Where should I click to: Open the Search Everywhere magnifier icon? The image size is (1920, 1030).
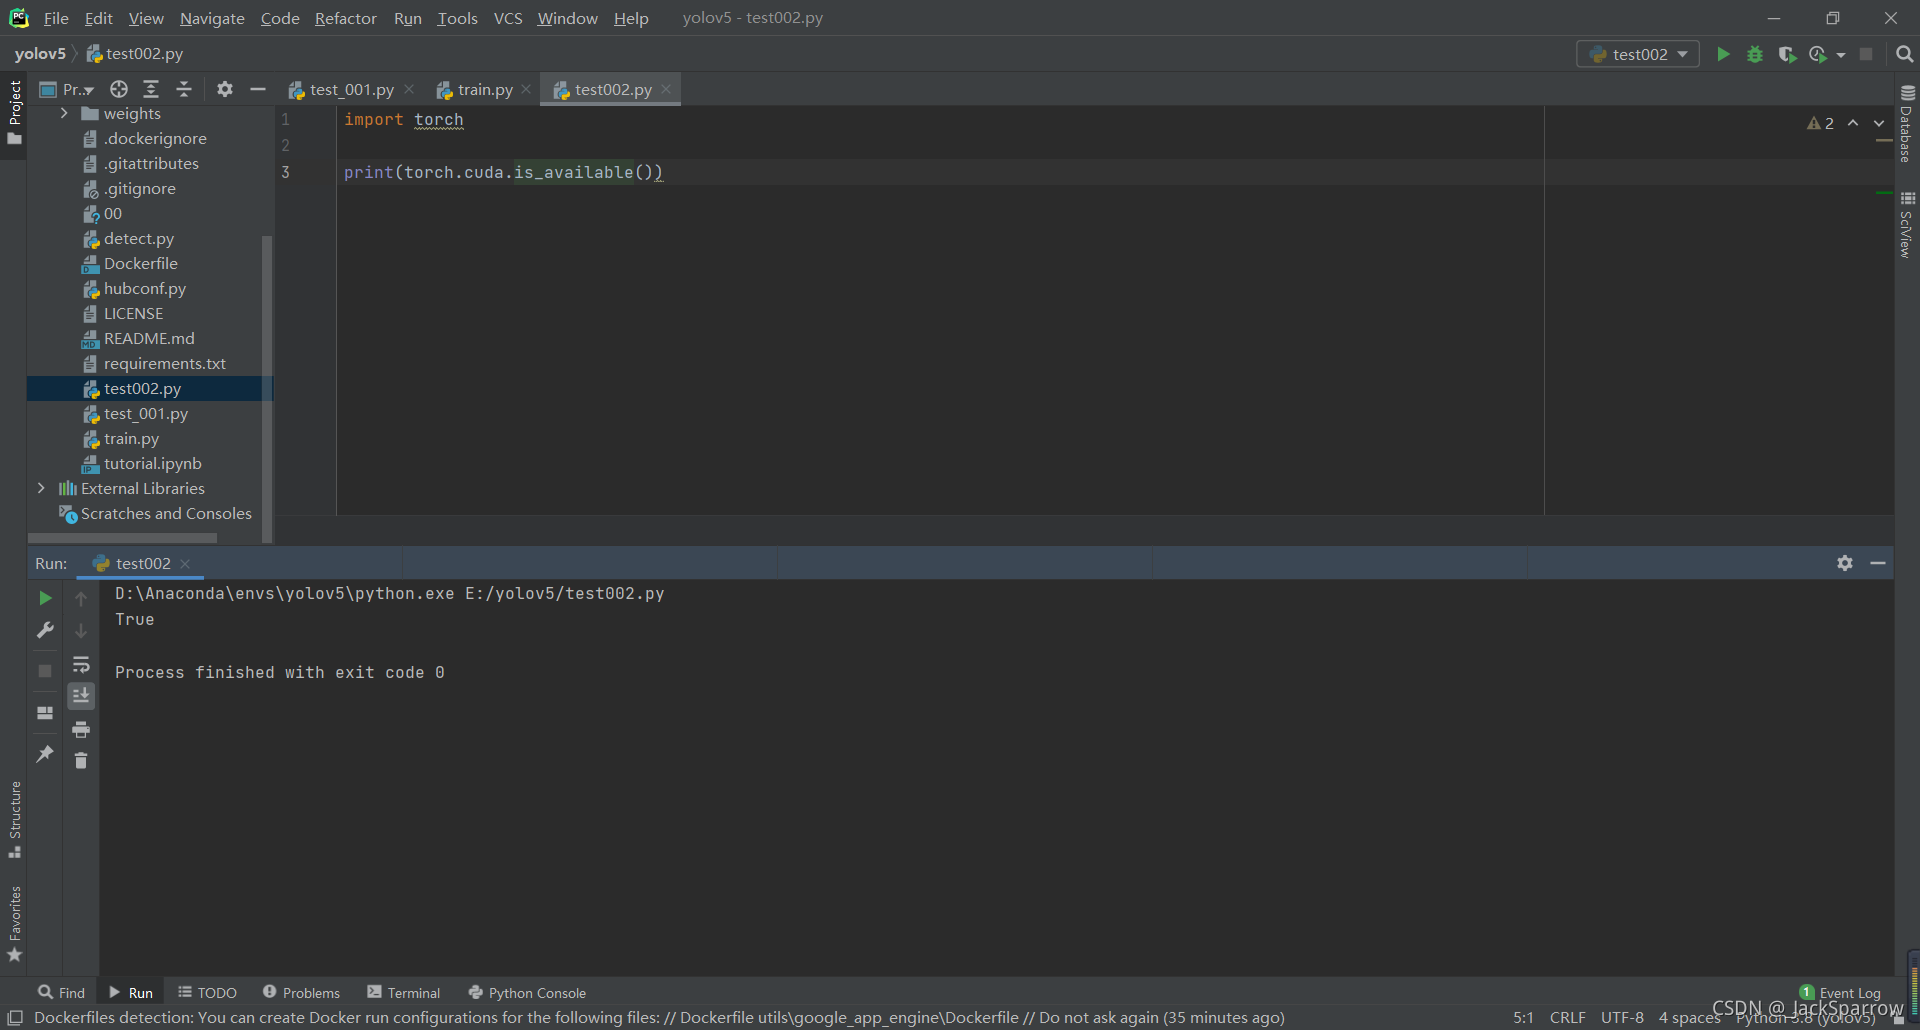1905,54
